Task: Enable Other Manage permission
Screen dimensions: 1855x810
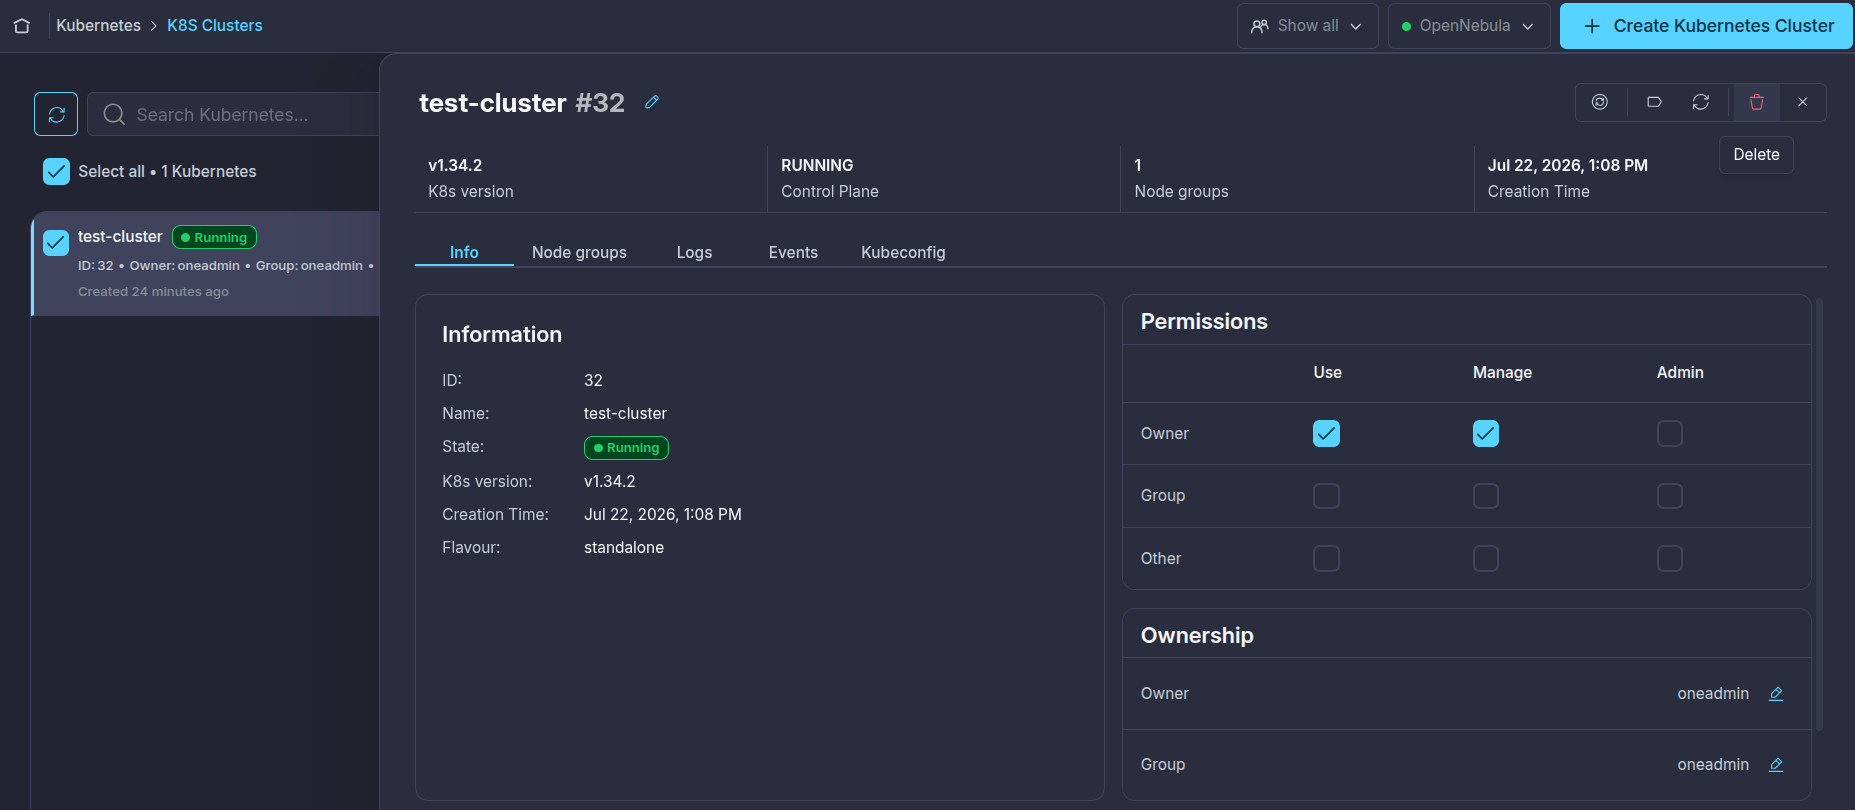Action: (x=1486, y=558)
